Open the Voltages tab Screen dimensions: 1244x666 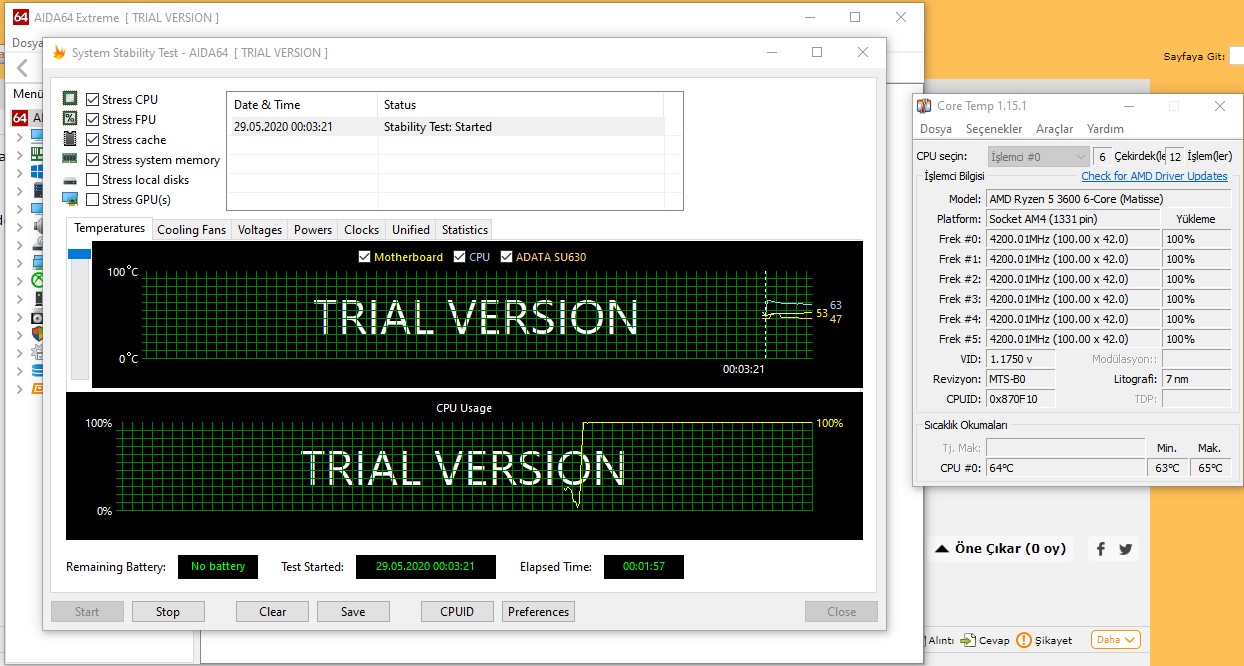pyautogui.click(x=260, y=230)
